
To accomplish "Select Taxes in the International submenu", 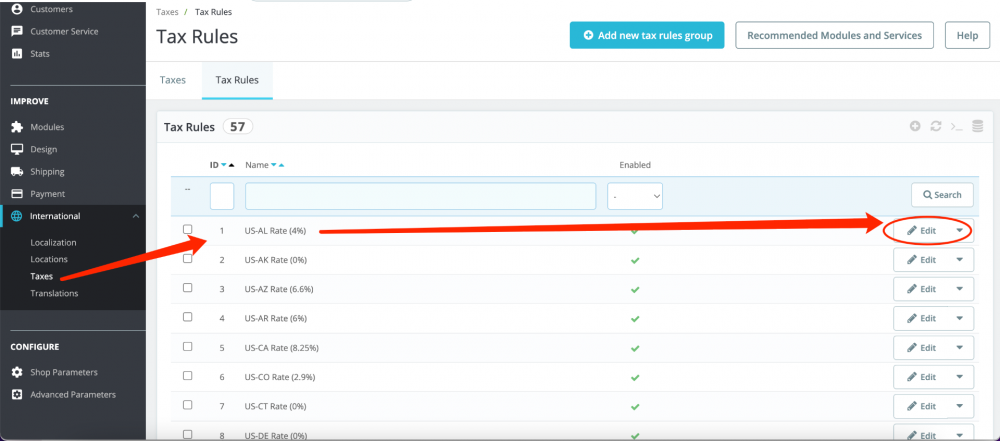I will [x=41, y=276].
